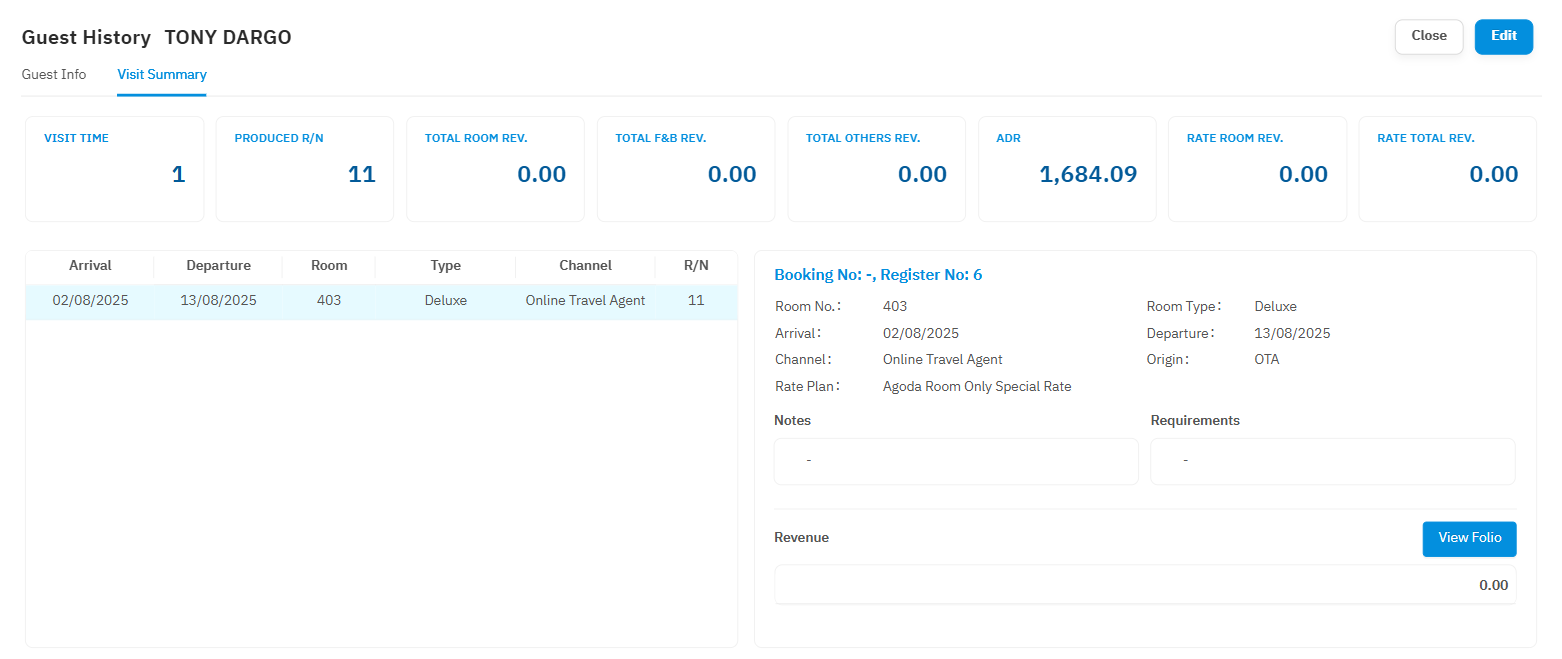Click the R/N column header
The width and height of the screenshot is (1562, 659).
tap(696, 266)
